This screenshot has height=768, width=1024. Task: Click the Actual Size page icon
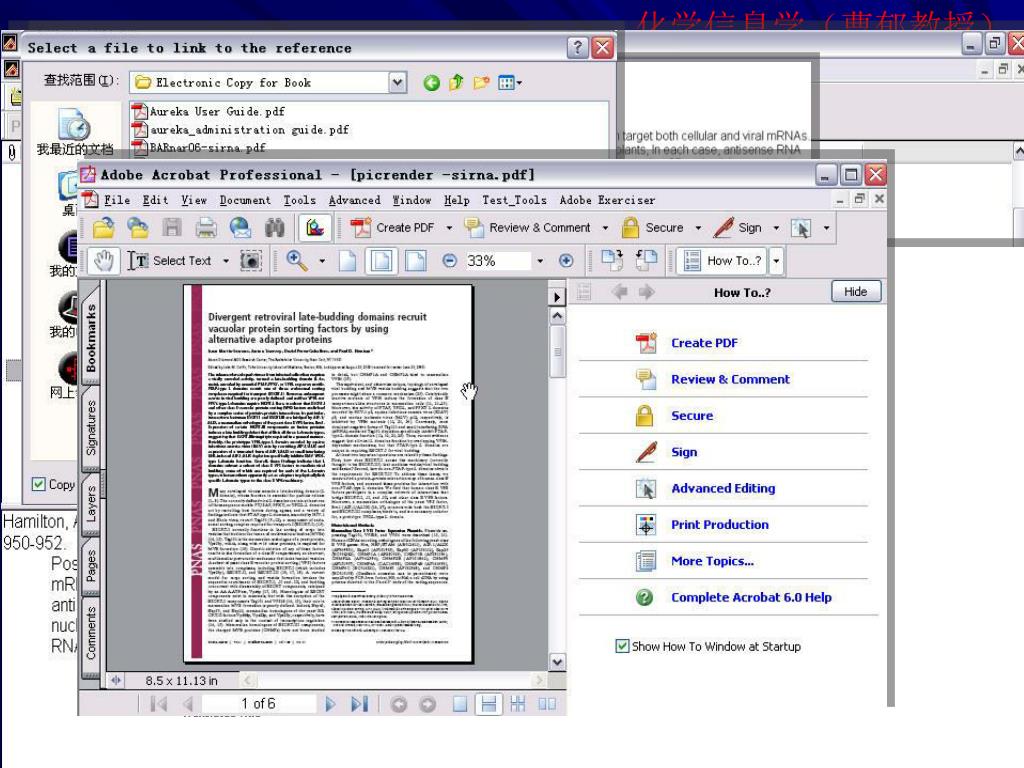(347, 261)
